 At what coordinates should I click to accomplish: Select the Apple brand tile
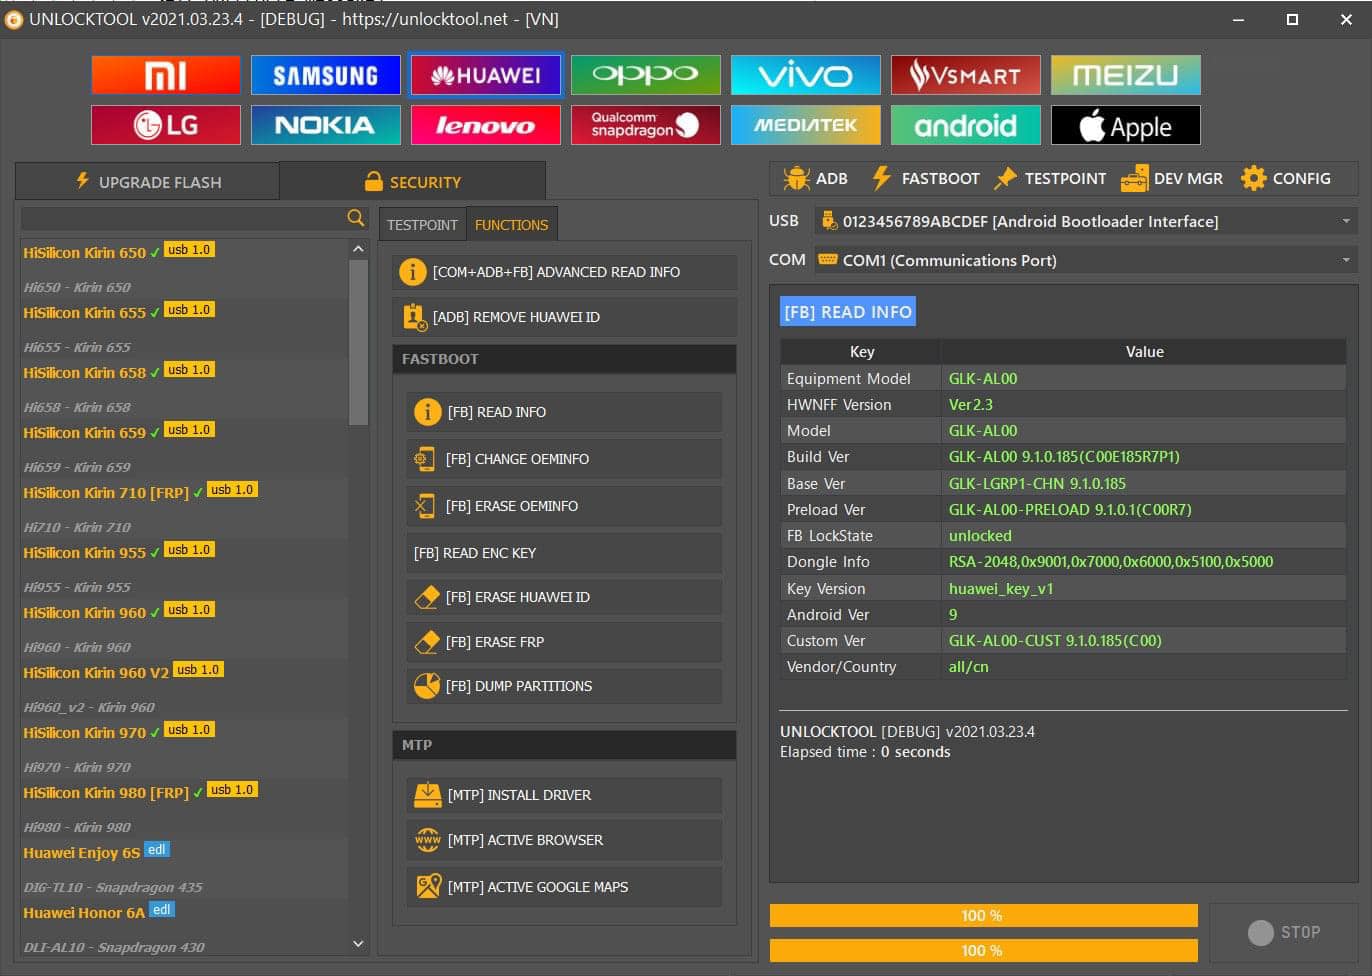[1126, 125]
